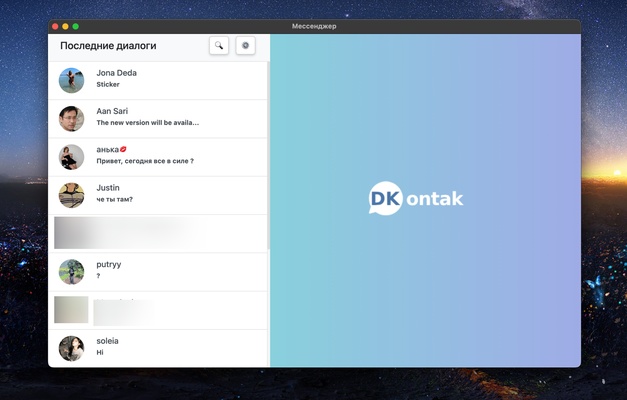Click 'The new version will be availa...' preview

click(x=148, y=123)
